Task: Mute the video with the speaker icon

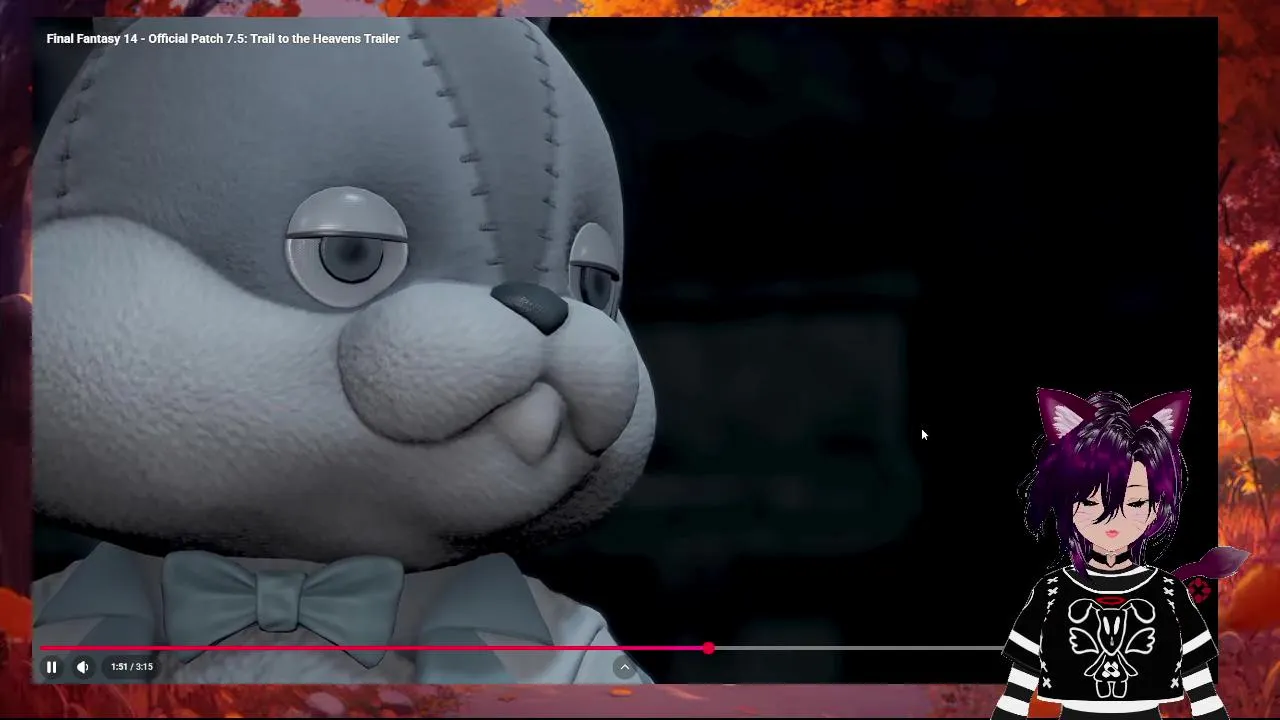Action: pos(83,667)
